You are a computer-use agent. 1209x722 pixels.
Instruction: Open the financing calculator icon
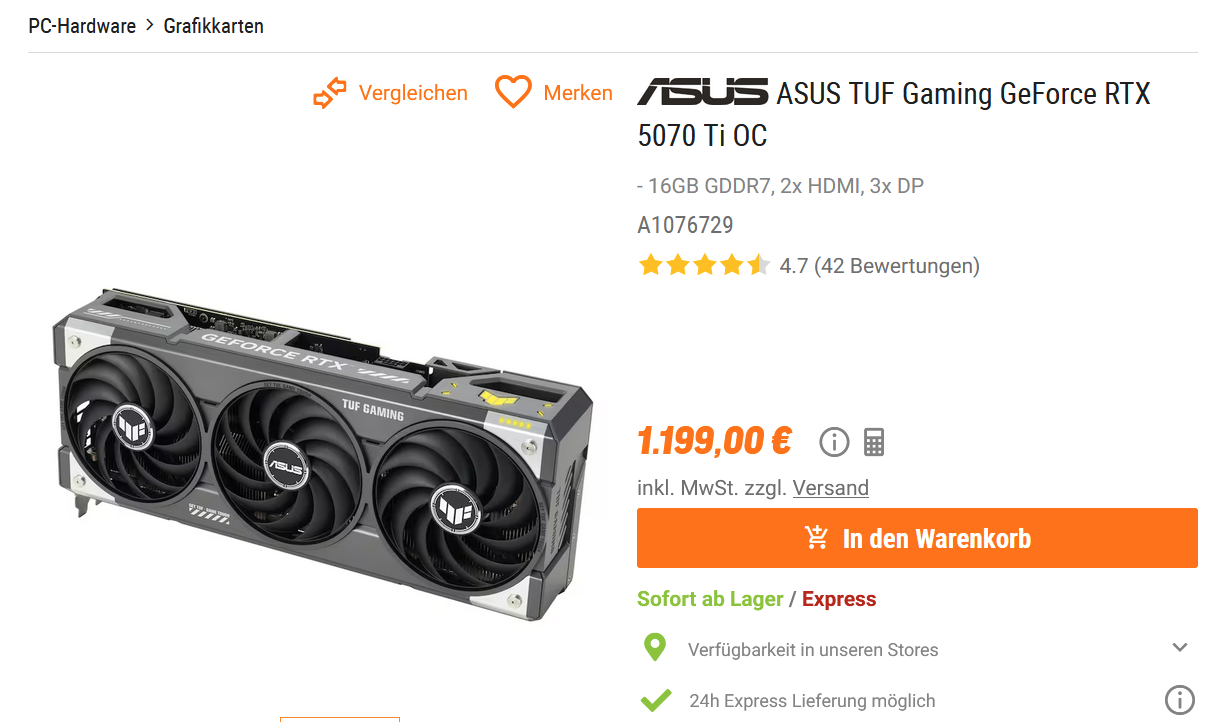tap(874, 441)
